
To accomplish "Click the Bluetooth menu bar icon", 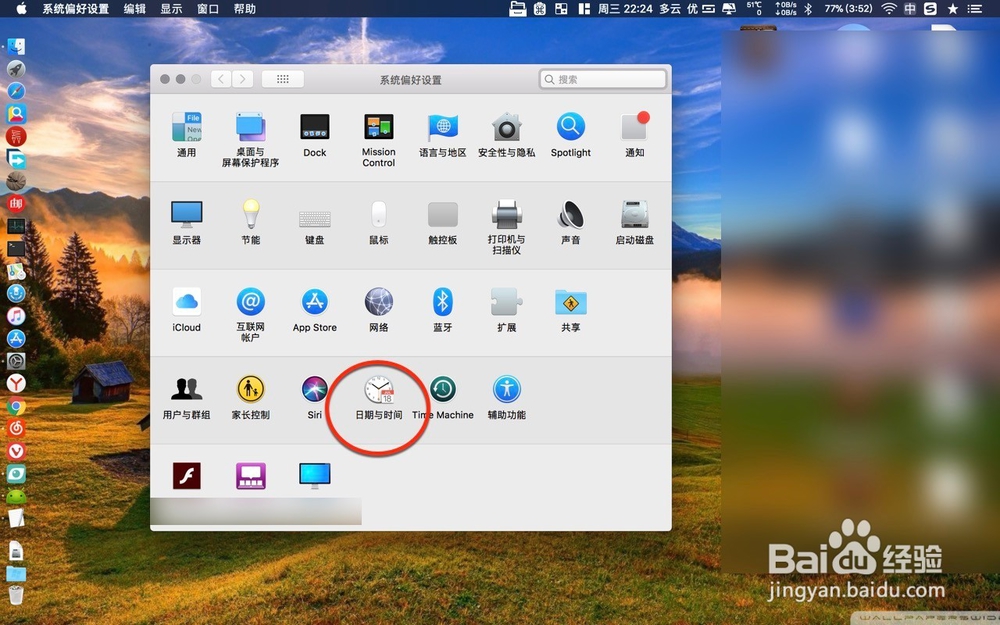I will (806, 9).
